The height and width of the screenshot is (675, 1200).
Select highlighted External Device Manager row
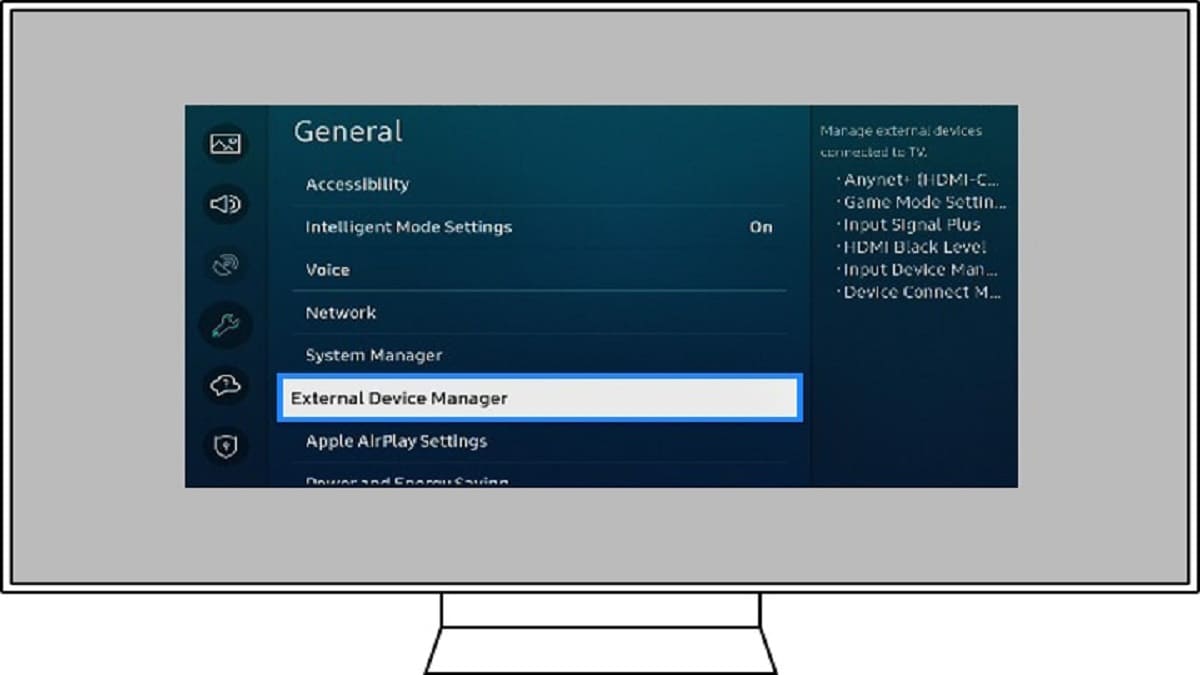coord(539,398)
